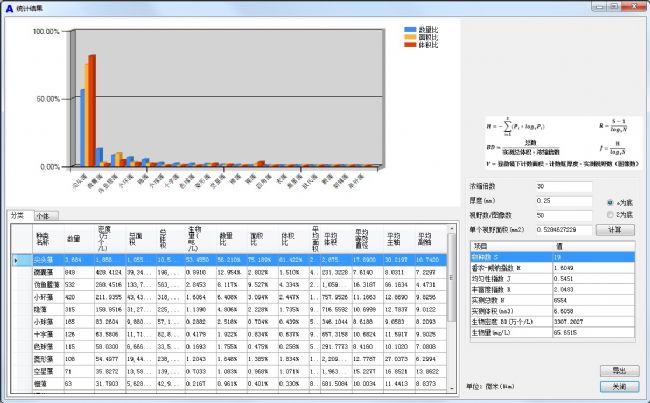650x403 pixels.
Task: Click the 体积比 red legend swatch
Action: 409,44
